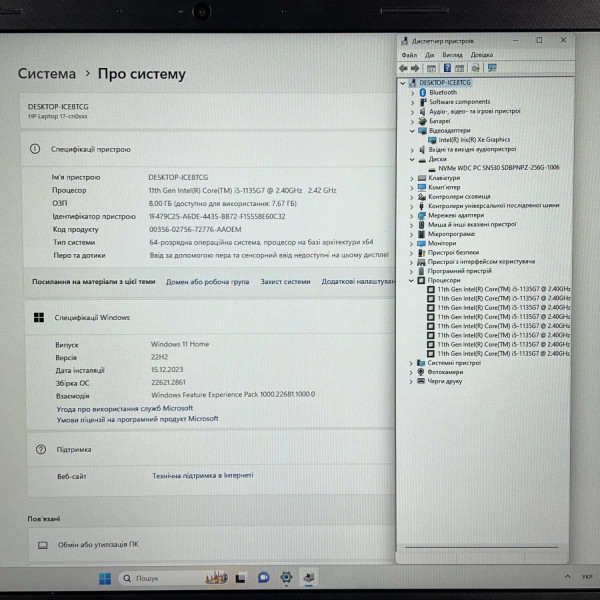Open Домен або робоча група link
The height and width of the screenshot is (600, 600).
207,282
